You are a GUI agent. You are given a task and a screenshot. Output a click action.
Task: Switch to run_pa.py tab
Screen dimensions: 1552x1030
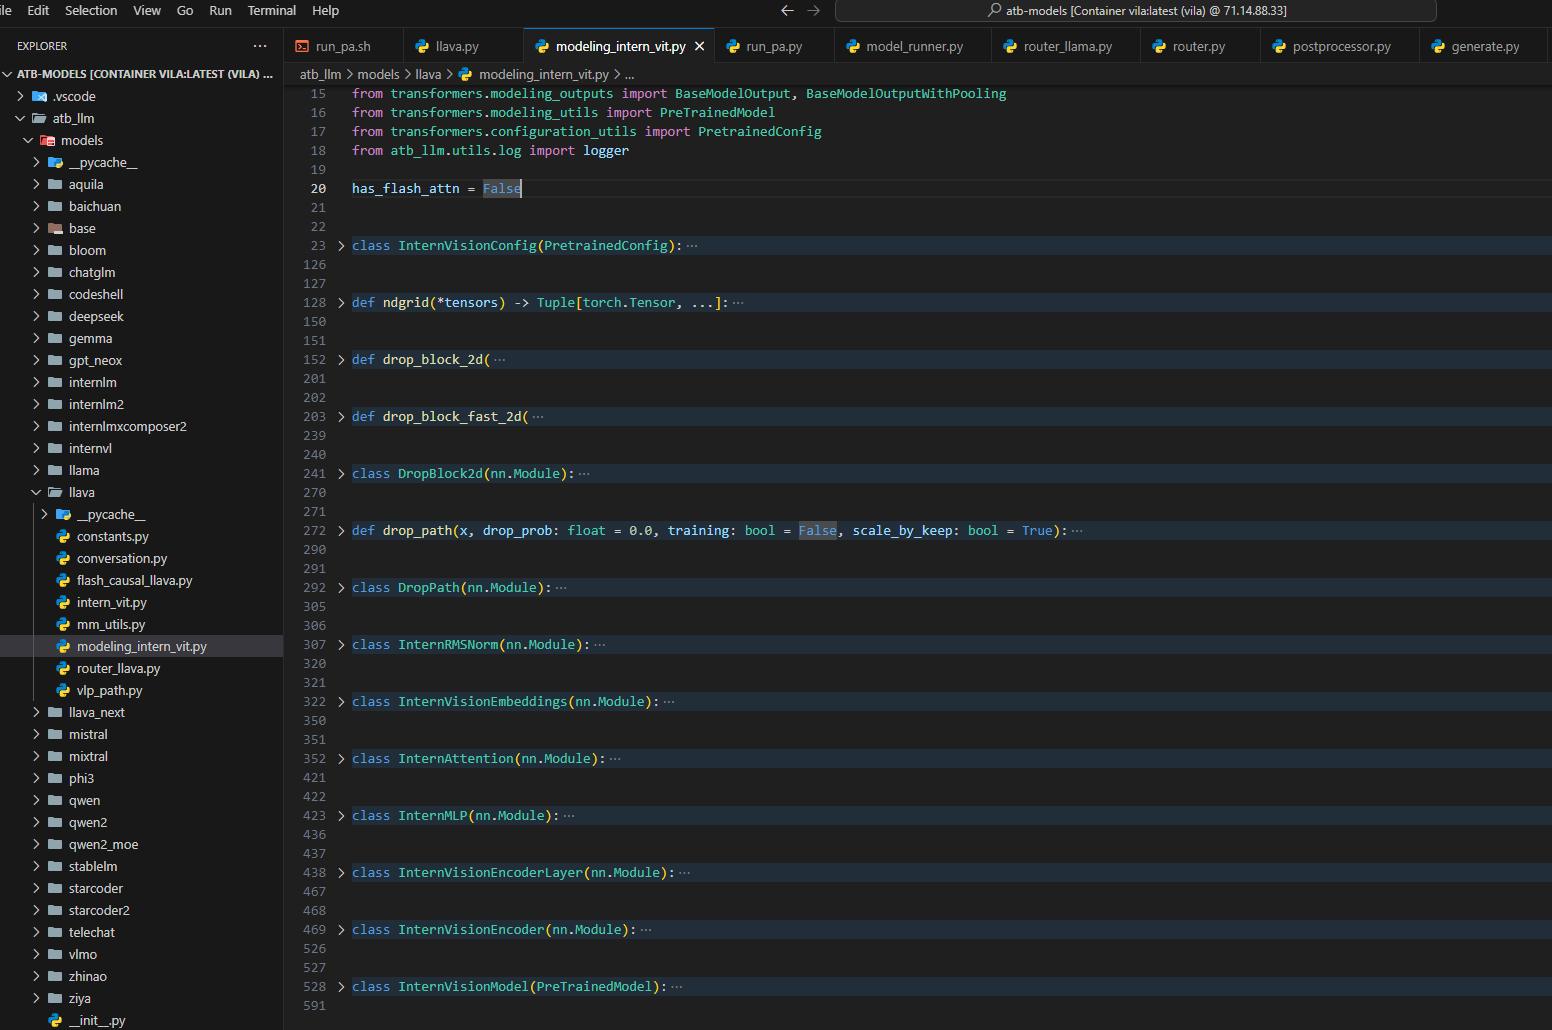tap(774, 46)
